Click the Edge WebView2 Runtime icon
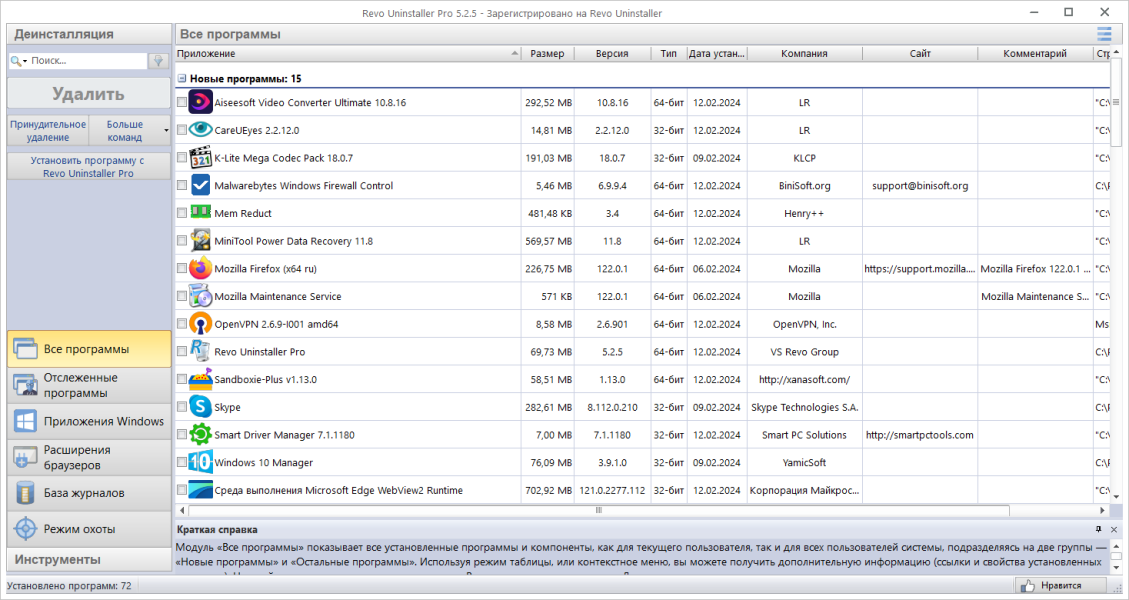The image size is (1129, 600). point(200,490)
